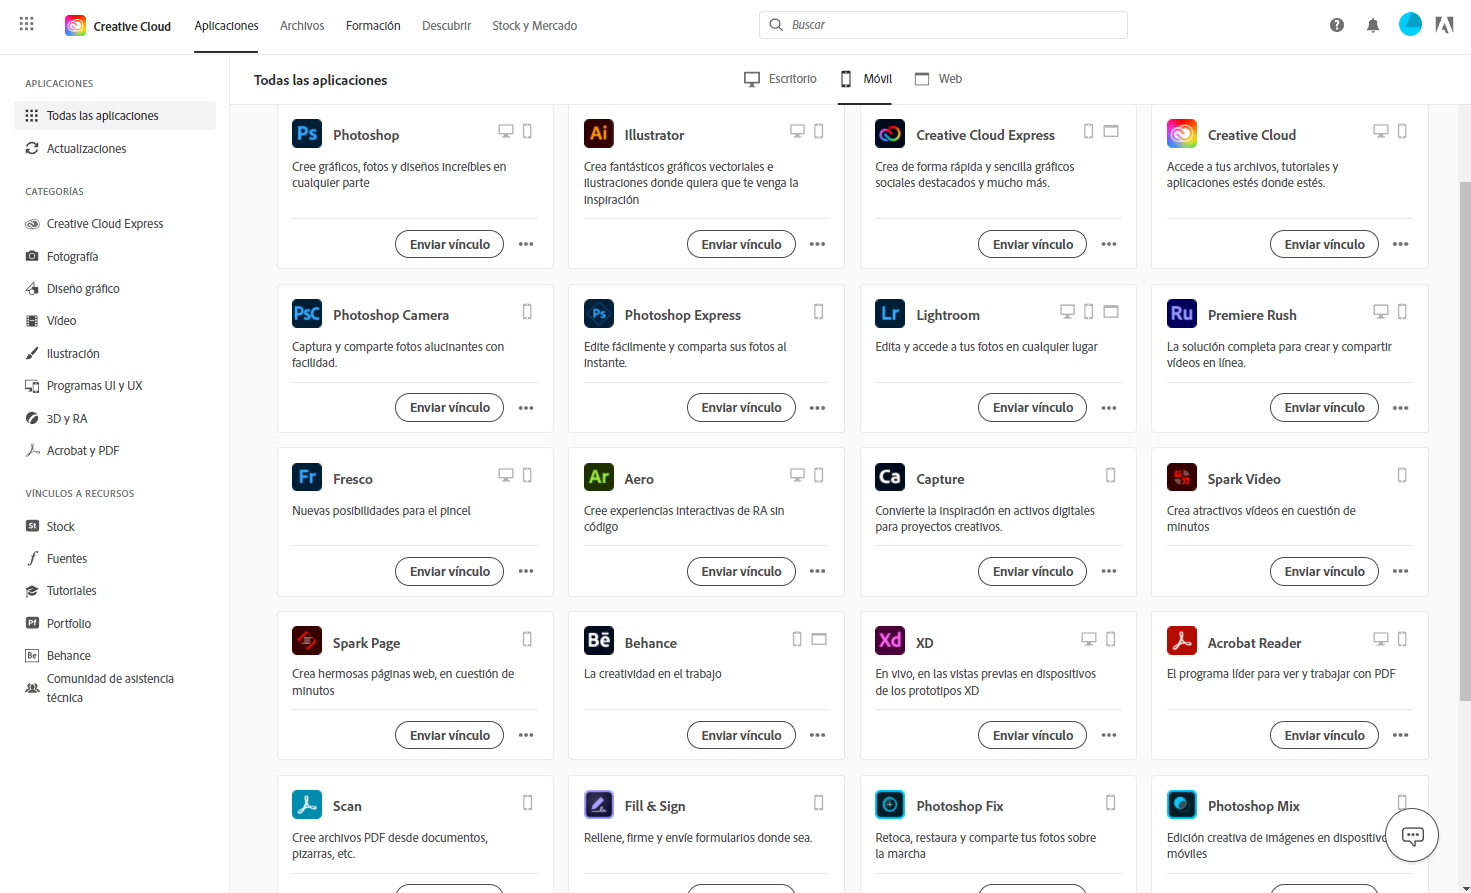
Task: Click the XD app icon
Action: tap(890, 640)
